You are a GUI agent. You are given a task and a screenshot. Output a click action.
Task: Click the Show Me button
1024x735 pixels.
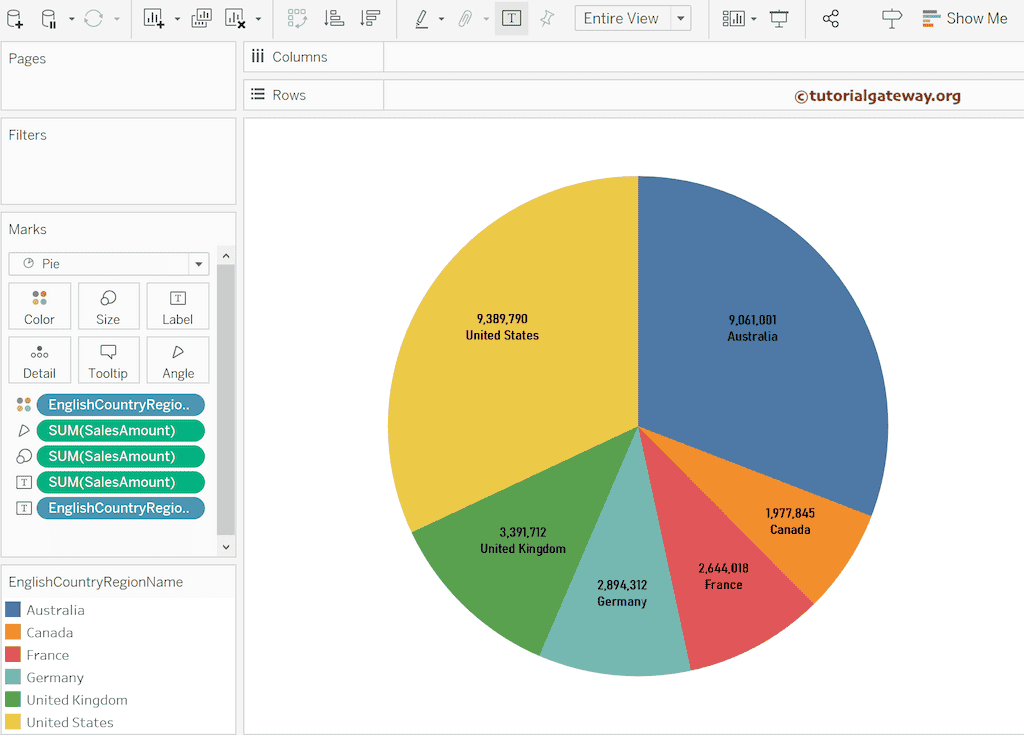pos(963,18)
